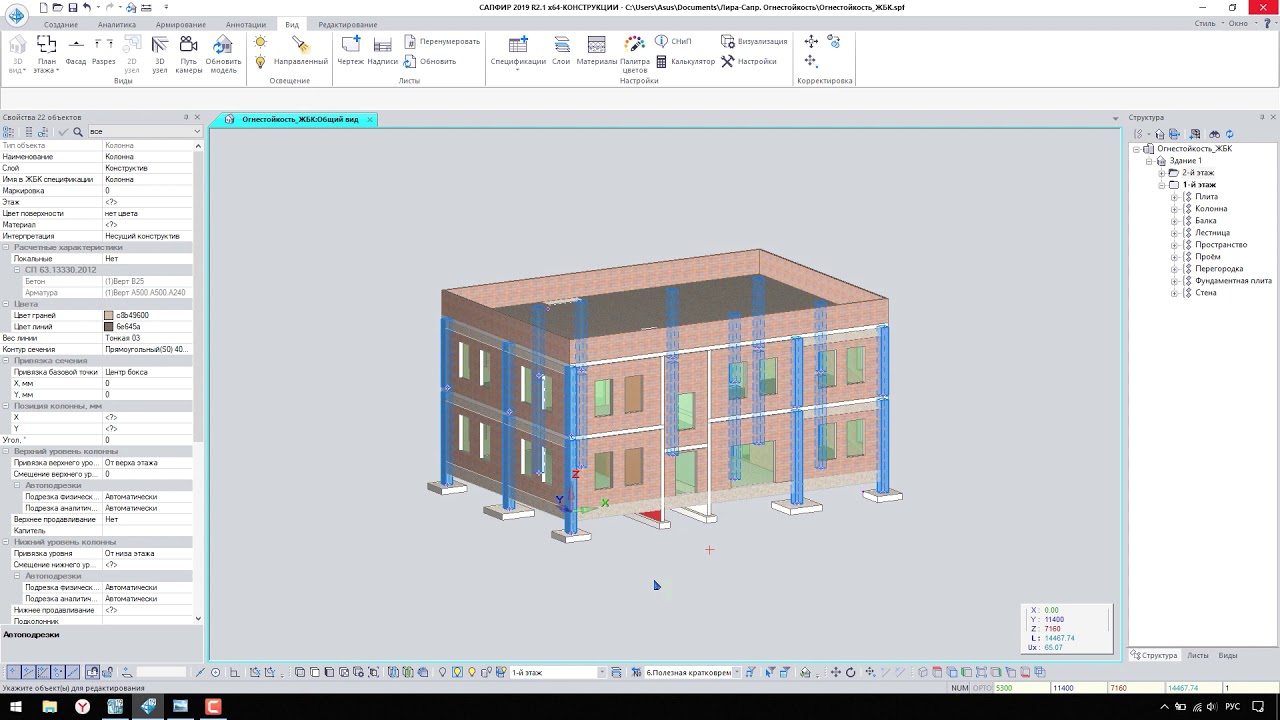Switch to the Армирование ribbon tab
Viewport: 1280px width, 720px height.
click(180, 24)
